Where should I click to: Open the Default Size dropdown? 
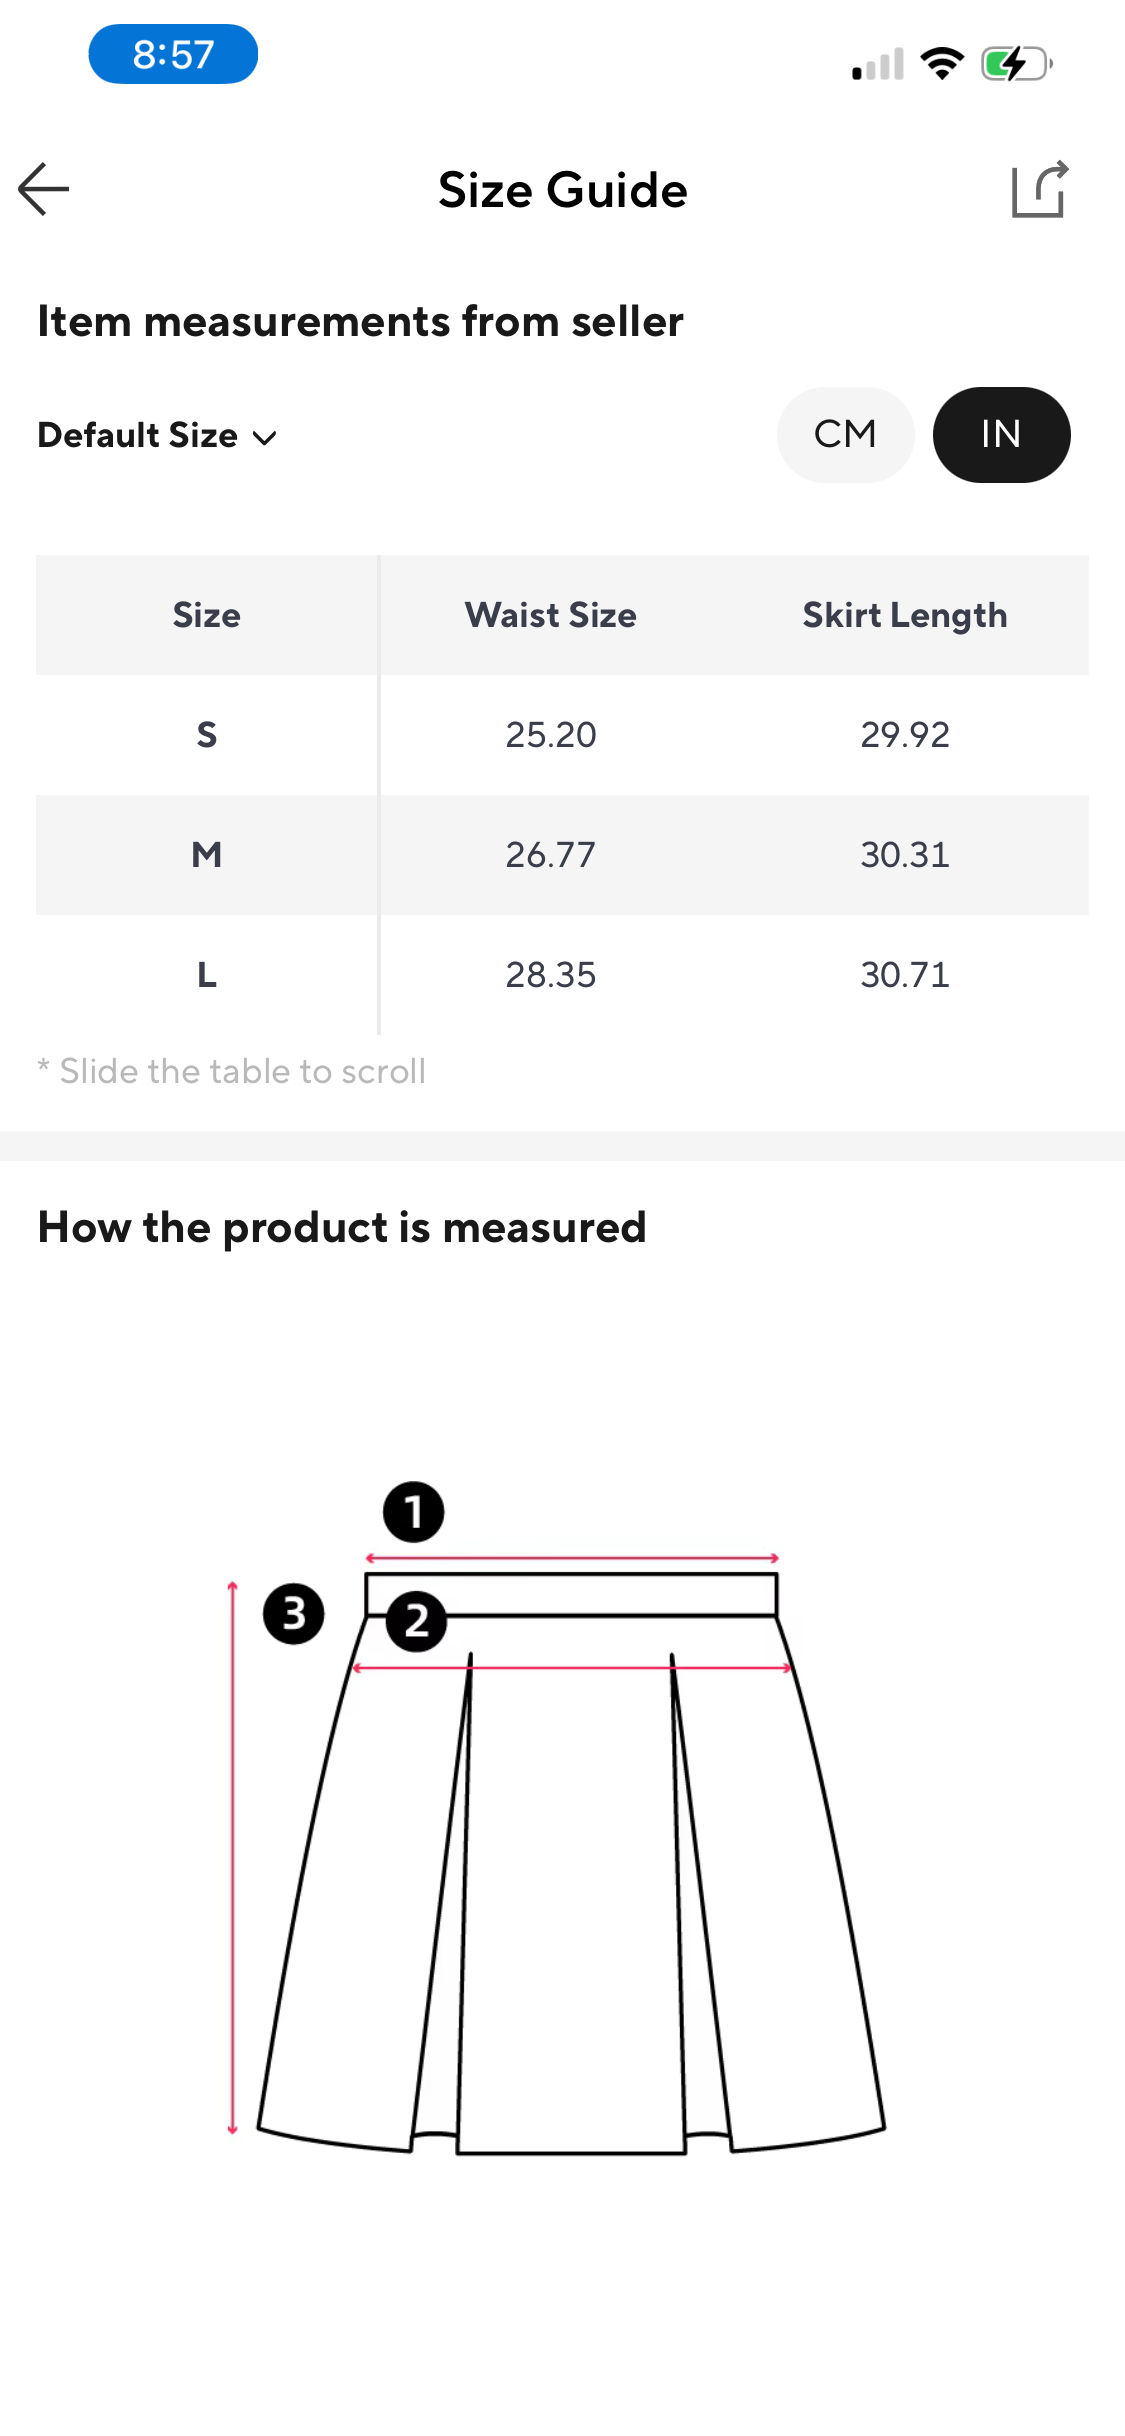pyautogui.click(x=138, y=435)
